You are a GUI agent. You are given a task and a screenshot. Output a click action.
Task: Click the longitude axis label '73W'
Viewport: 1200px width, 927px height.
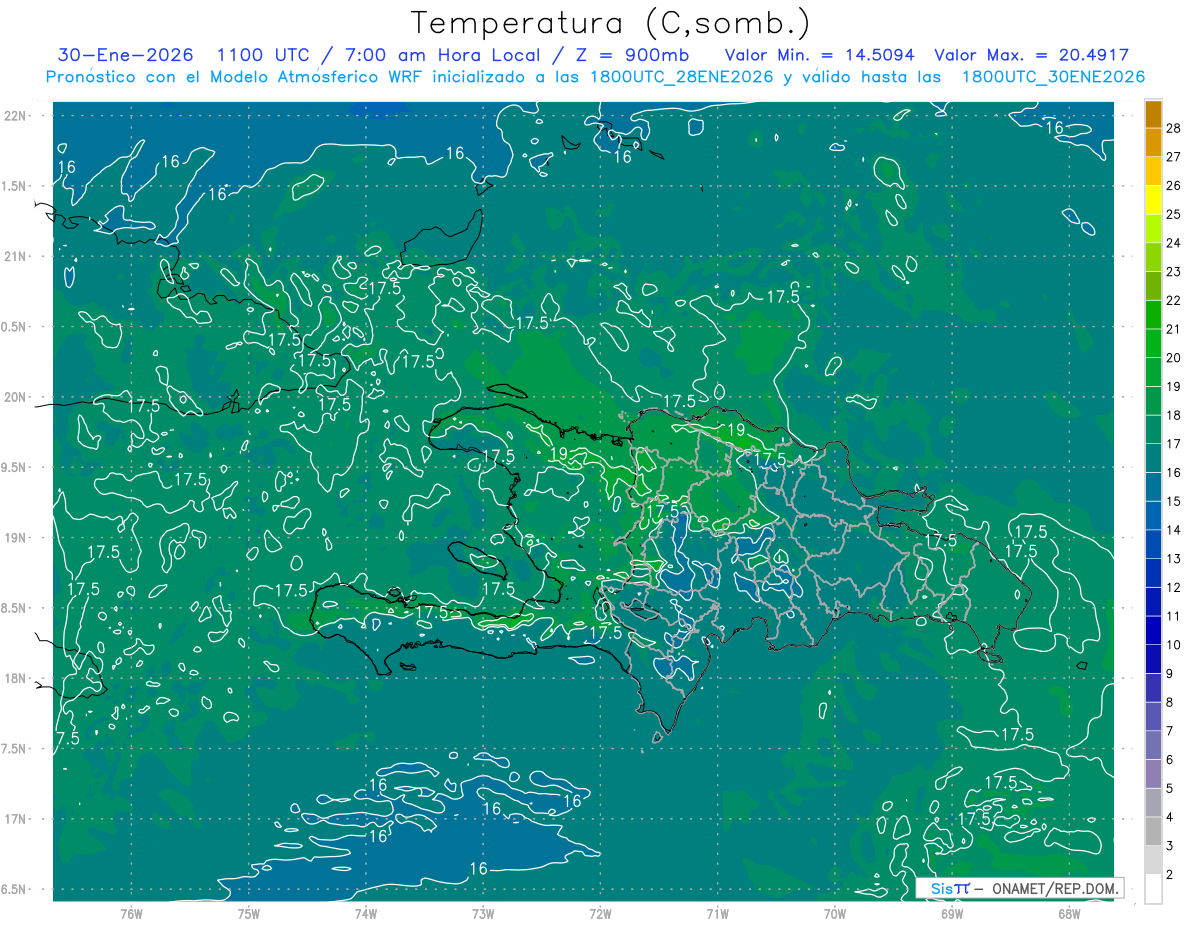pos(483,914)
